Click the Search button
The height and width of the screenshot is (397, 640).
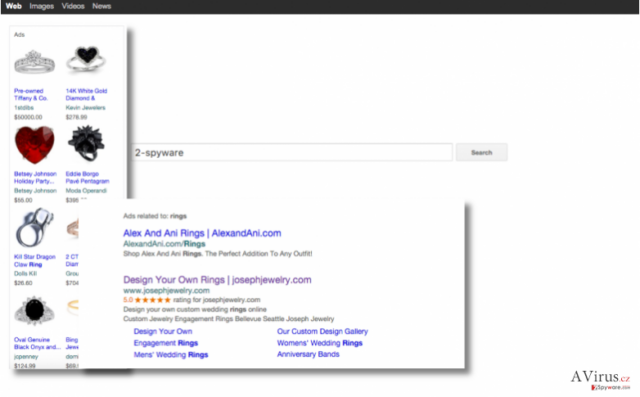pyautogui.click(x=482, y=152)
